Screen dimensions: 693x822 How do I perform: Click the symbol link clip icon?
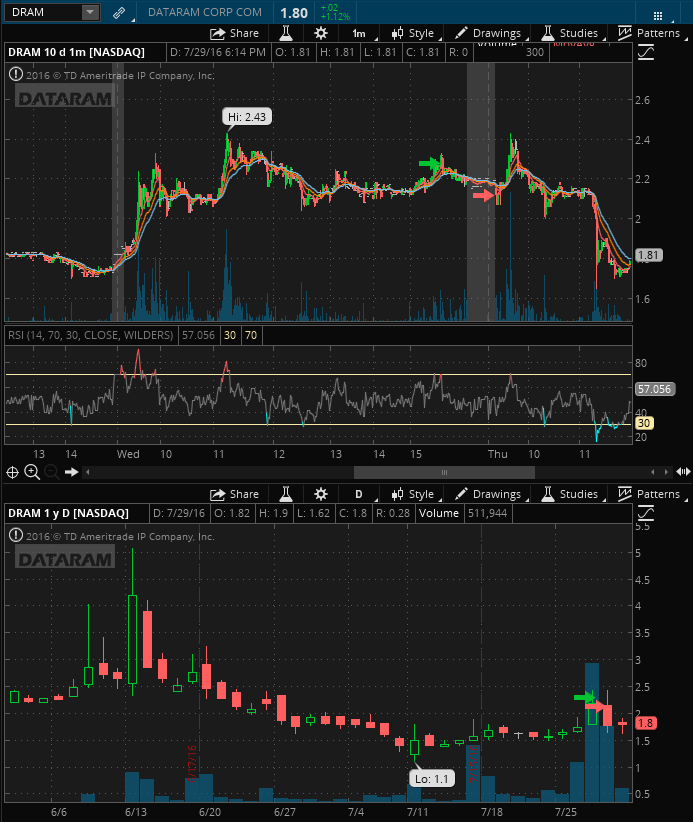point(119,13)
